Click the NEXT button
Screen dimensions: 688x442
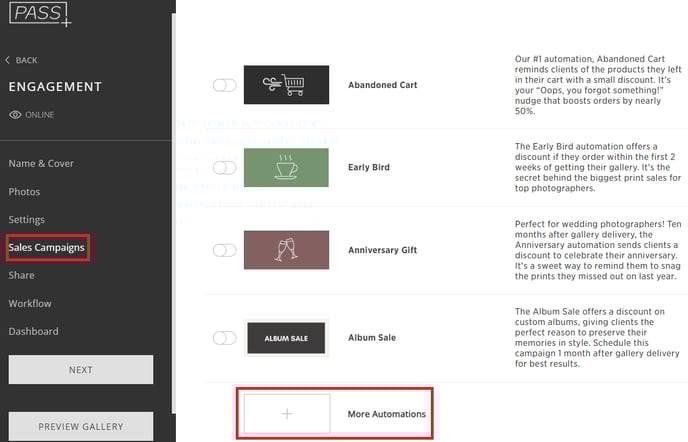[x=81, y=370]
